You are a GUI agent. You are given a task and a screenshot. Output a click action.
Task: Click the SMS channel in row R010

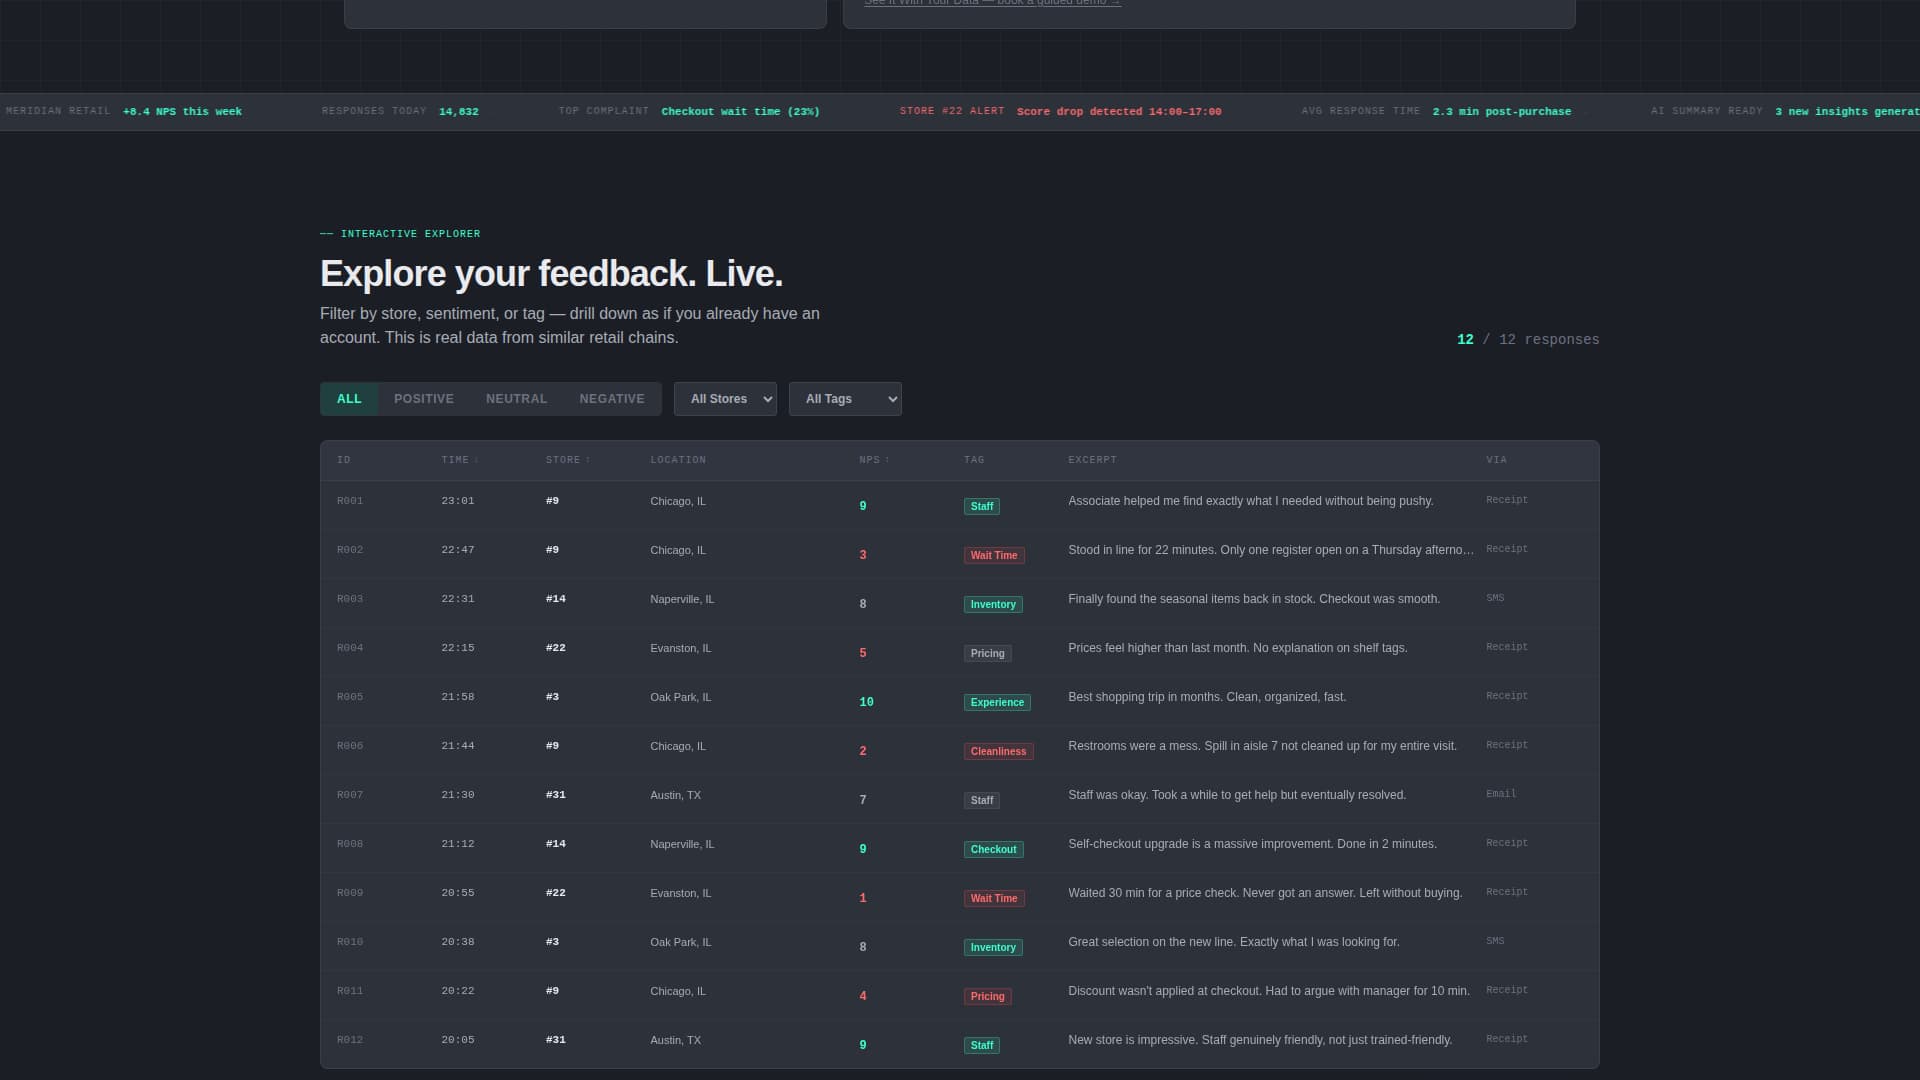tap(1495, 941)
